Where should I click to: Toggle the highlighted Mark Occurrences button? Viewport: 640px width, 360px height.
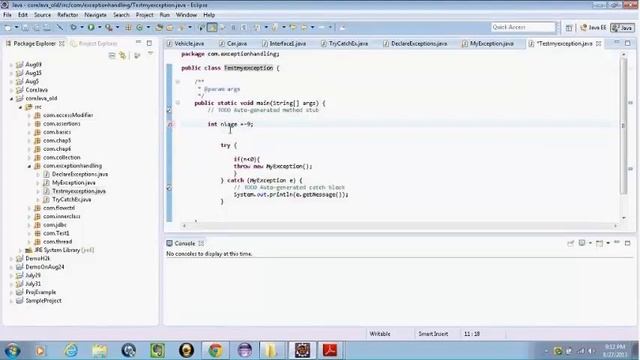[212, 27]
